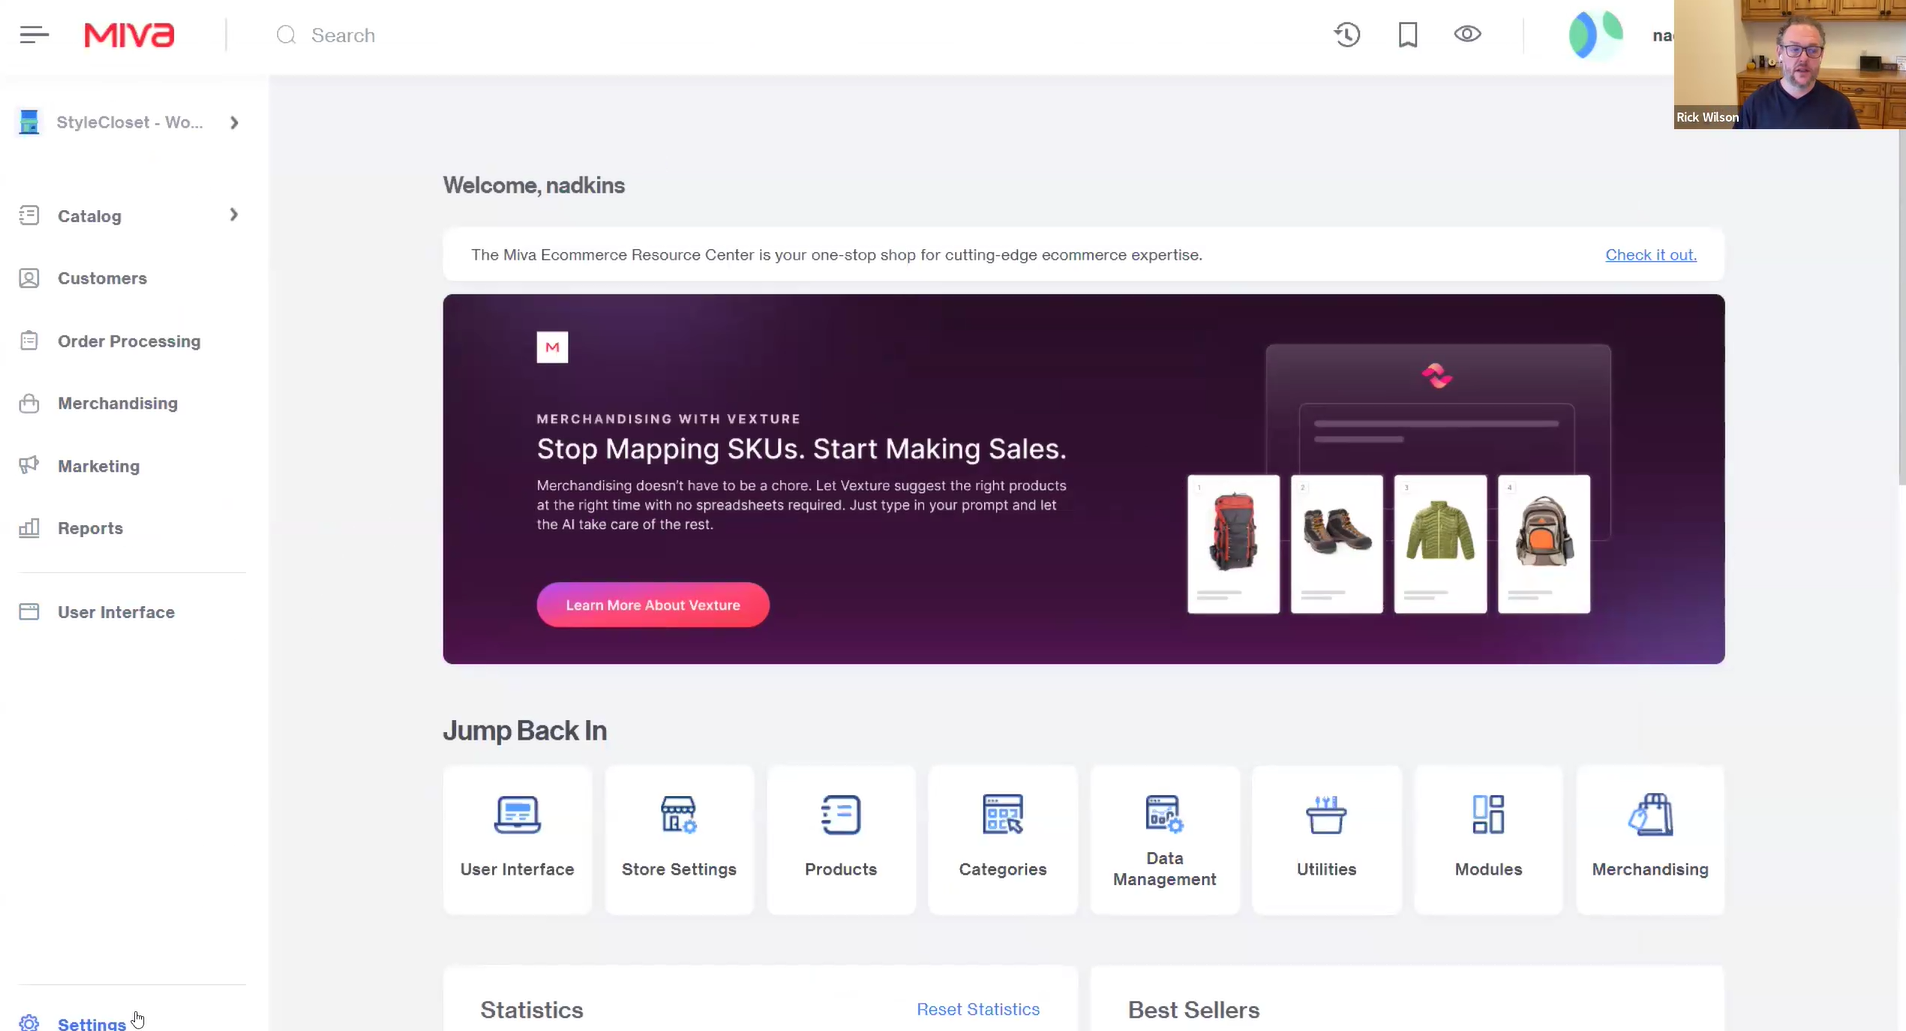Open the Data Management card icon
The width and height of the screenshot is (1906, 1031).
coord(1164,813)
